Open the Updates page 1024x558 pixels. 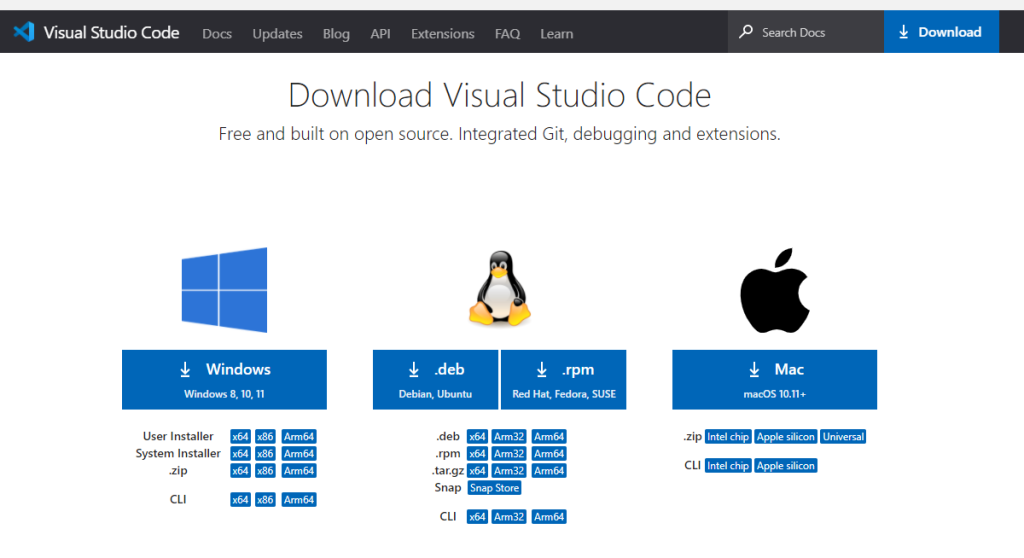[x=278, y=33]
